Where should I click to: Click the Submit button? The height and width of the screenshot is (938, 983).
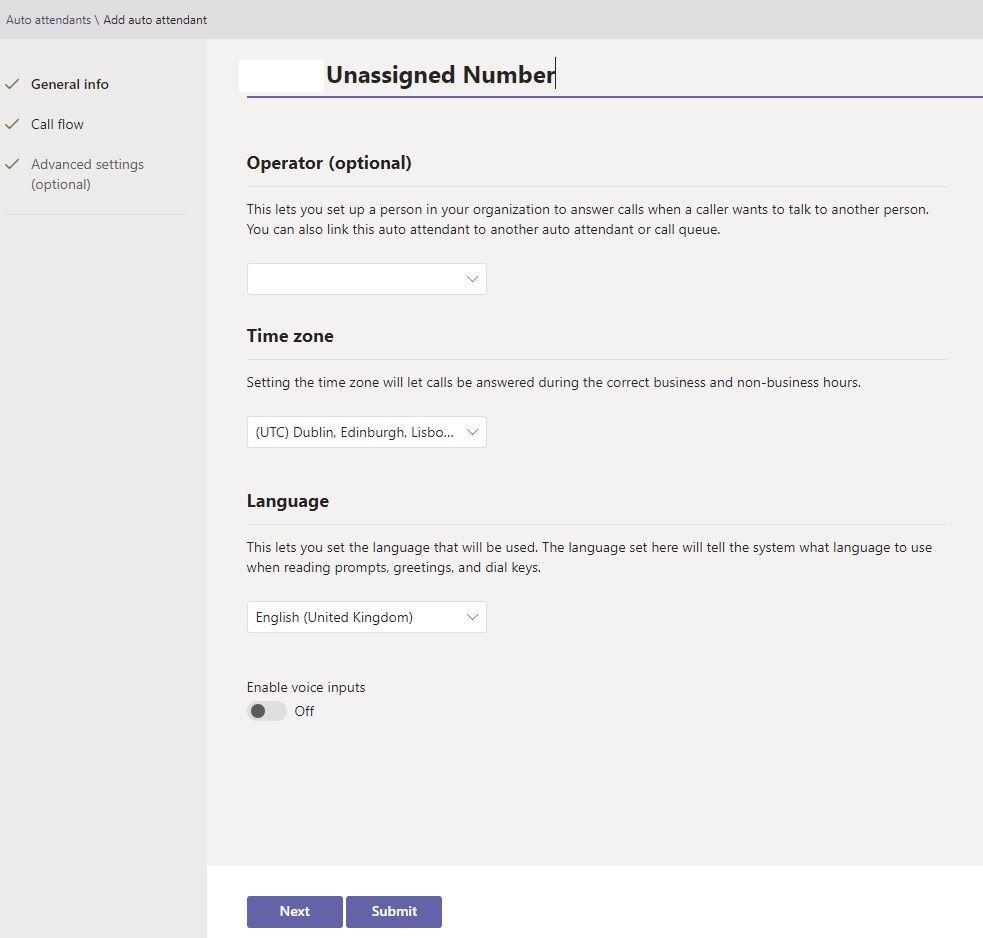point(394,912)
